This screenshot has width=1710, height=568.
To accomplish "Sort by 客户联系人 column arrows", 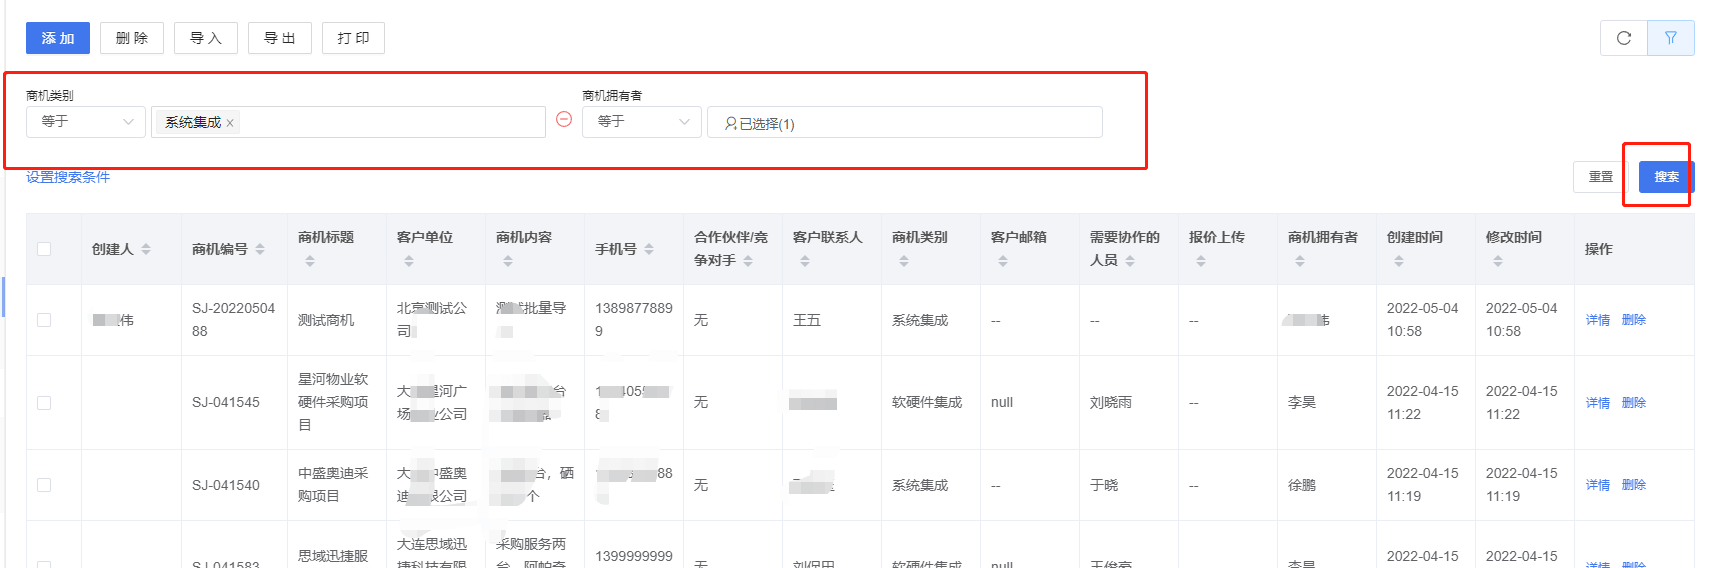I will (x=805, y=261).
